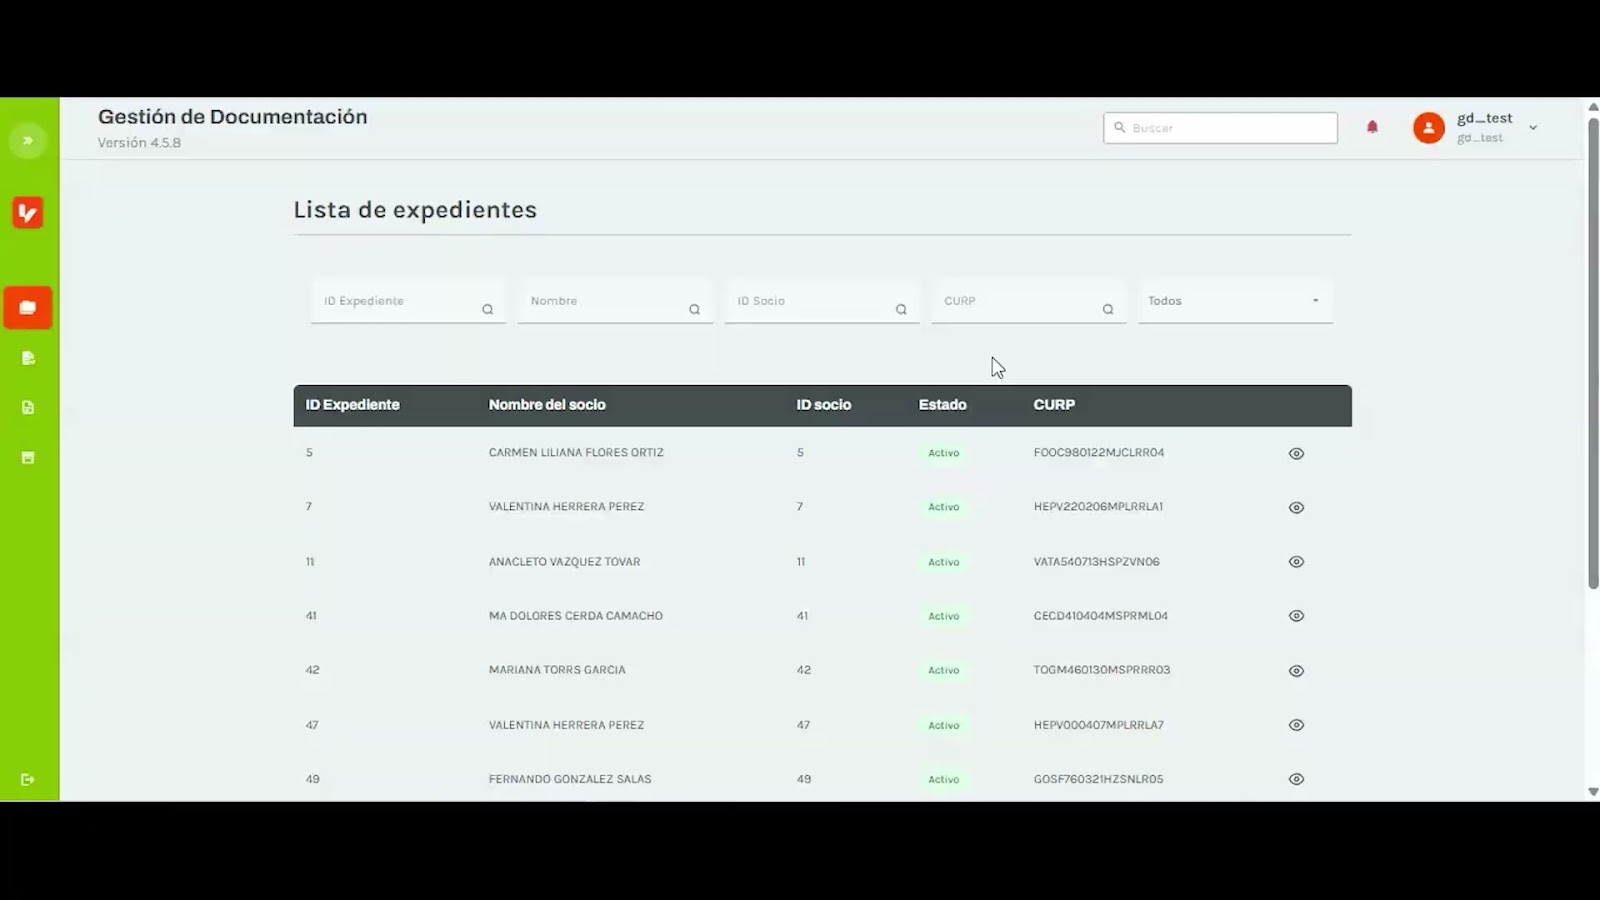The height and width of the screenshot is (900, 1600).
Task: Click the gd_test user avatar
Action: 1429,128
